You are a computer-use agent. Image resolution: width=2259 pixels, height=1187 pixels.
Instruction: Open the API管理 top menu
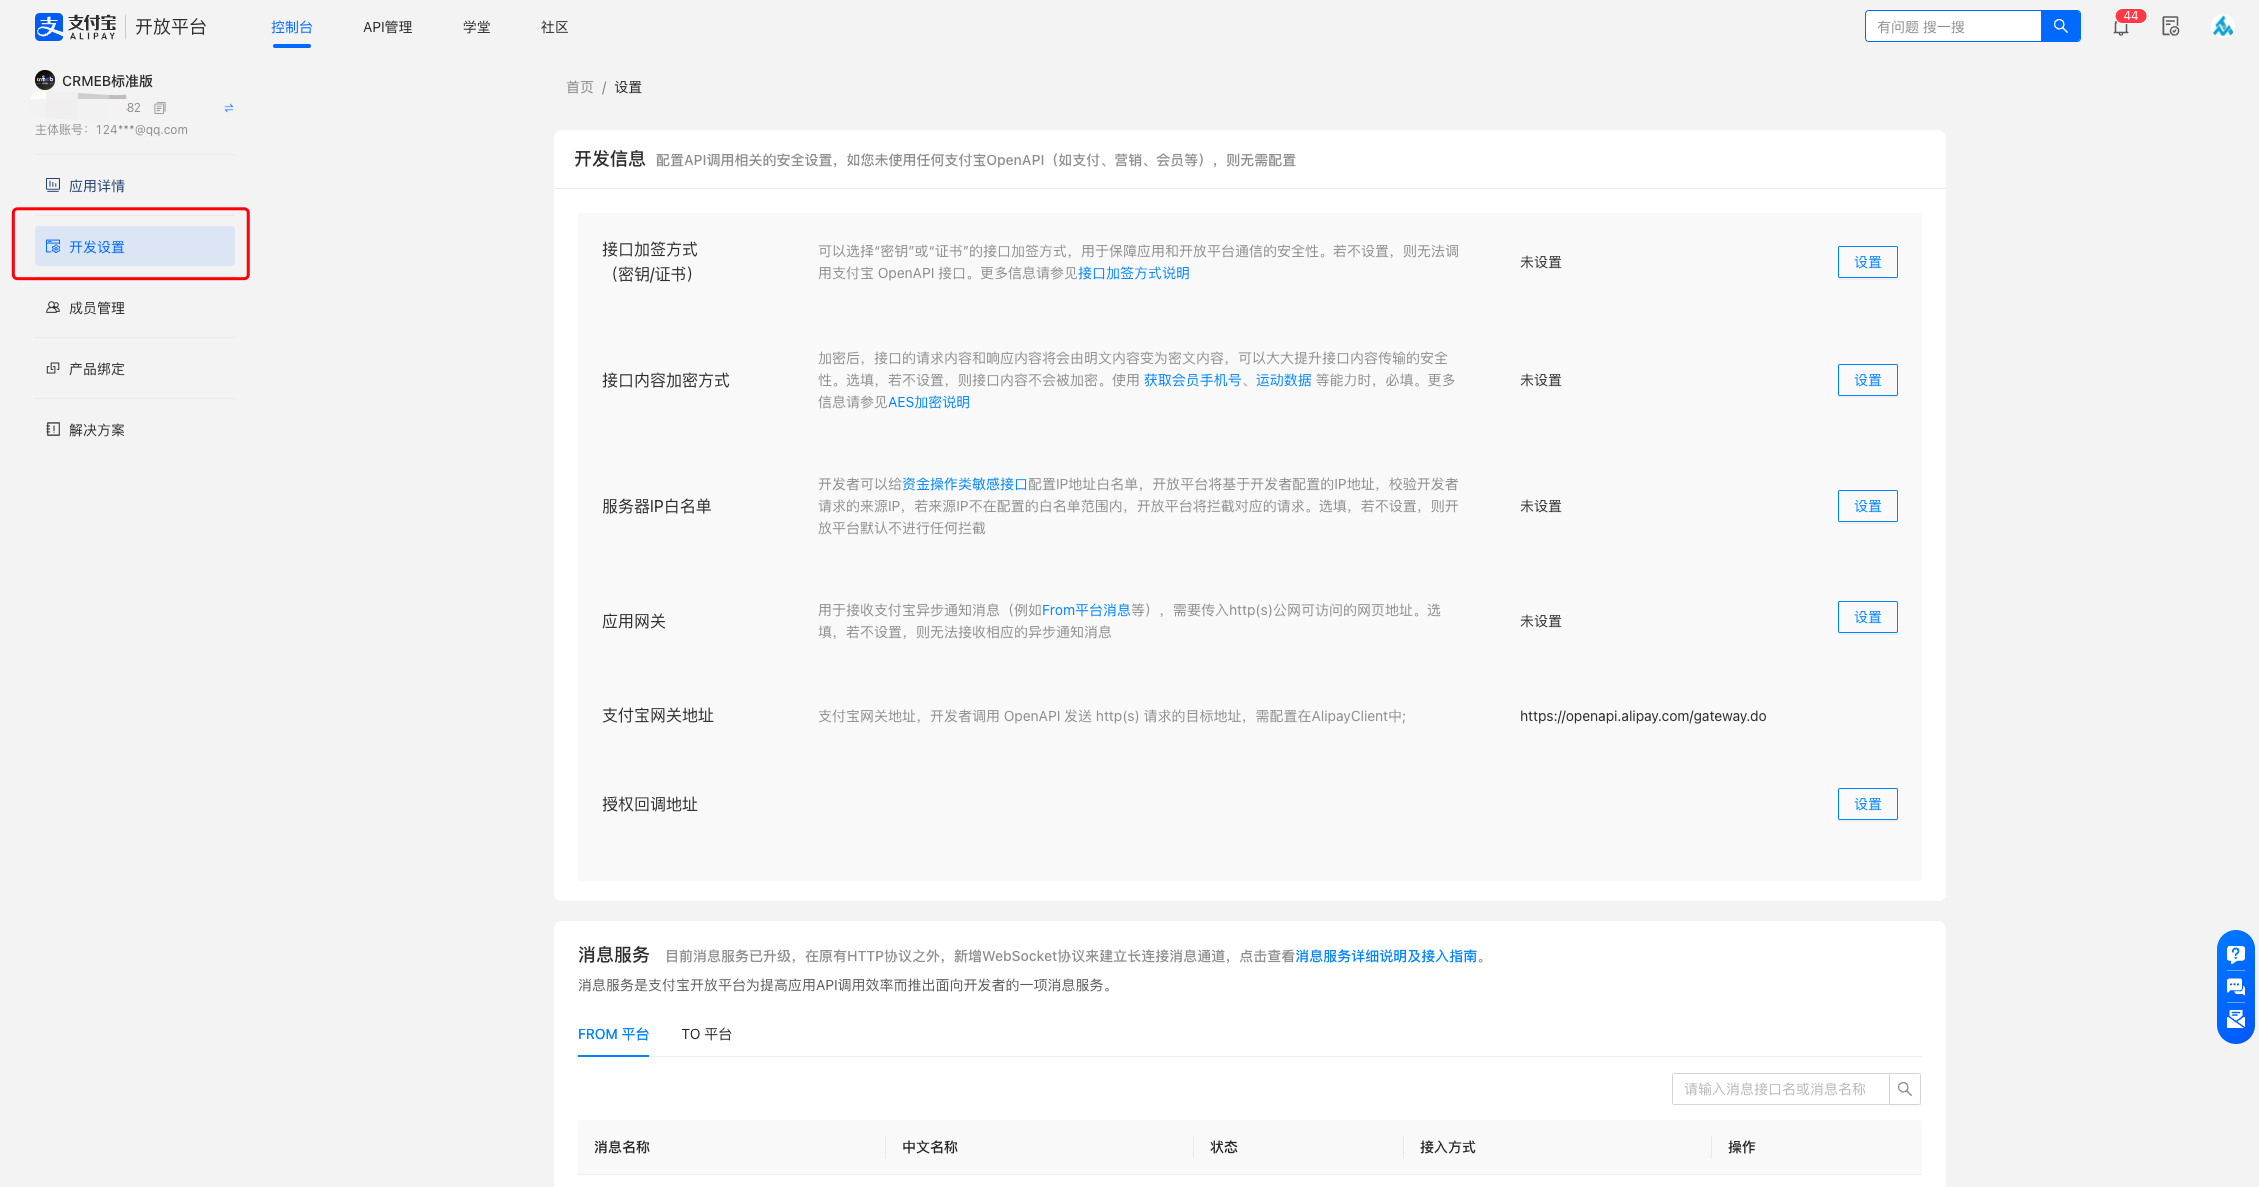click(x=387, y=27)
